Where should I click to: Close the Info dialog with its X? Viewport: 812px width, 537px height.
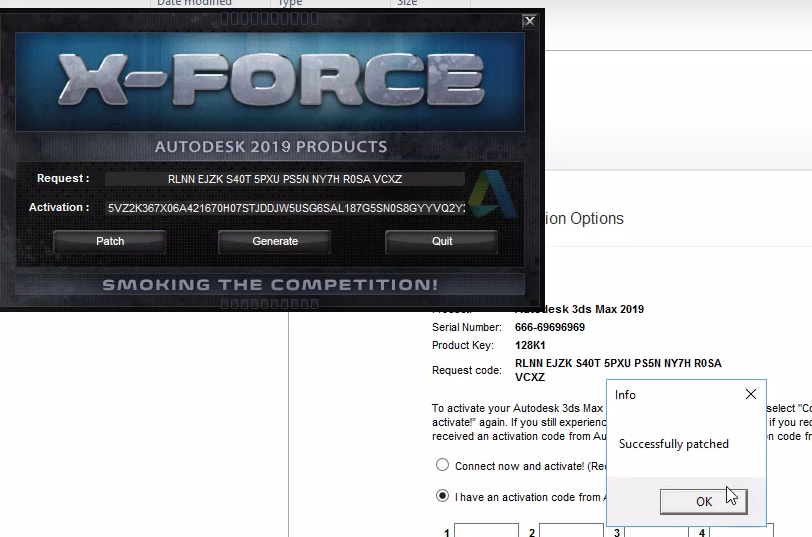tap(751, 395)
